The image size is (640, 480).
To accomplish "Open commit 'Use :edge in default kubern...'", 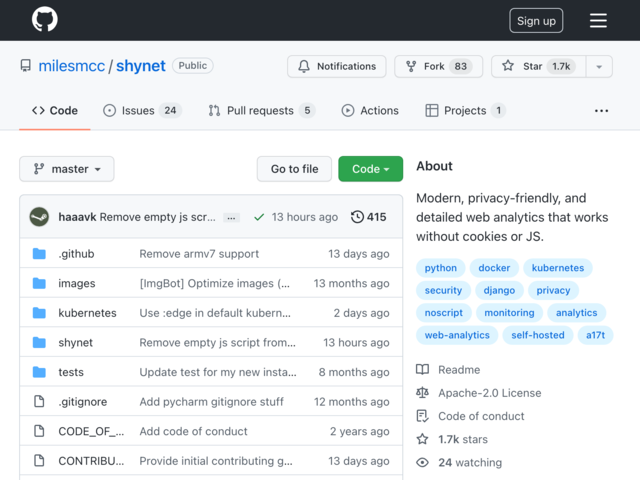I will point(215,313).
